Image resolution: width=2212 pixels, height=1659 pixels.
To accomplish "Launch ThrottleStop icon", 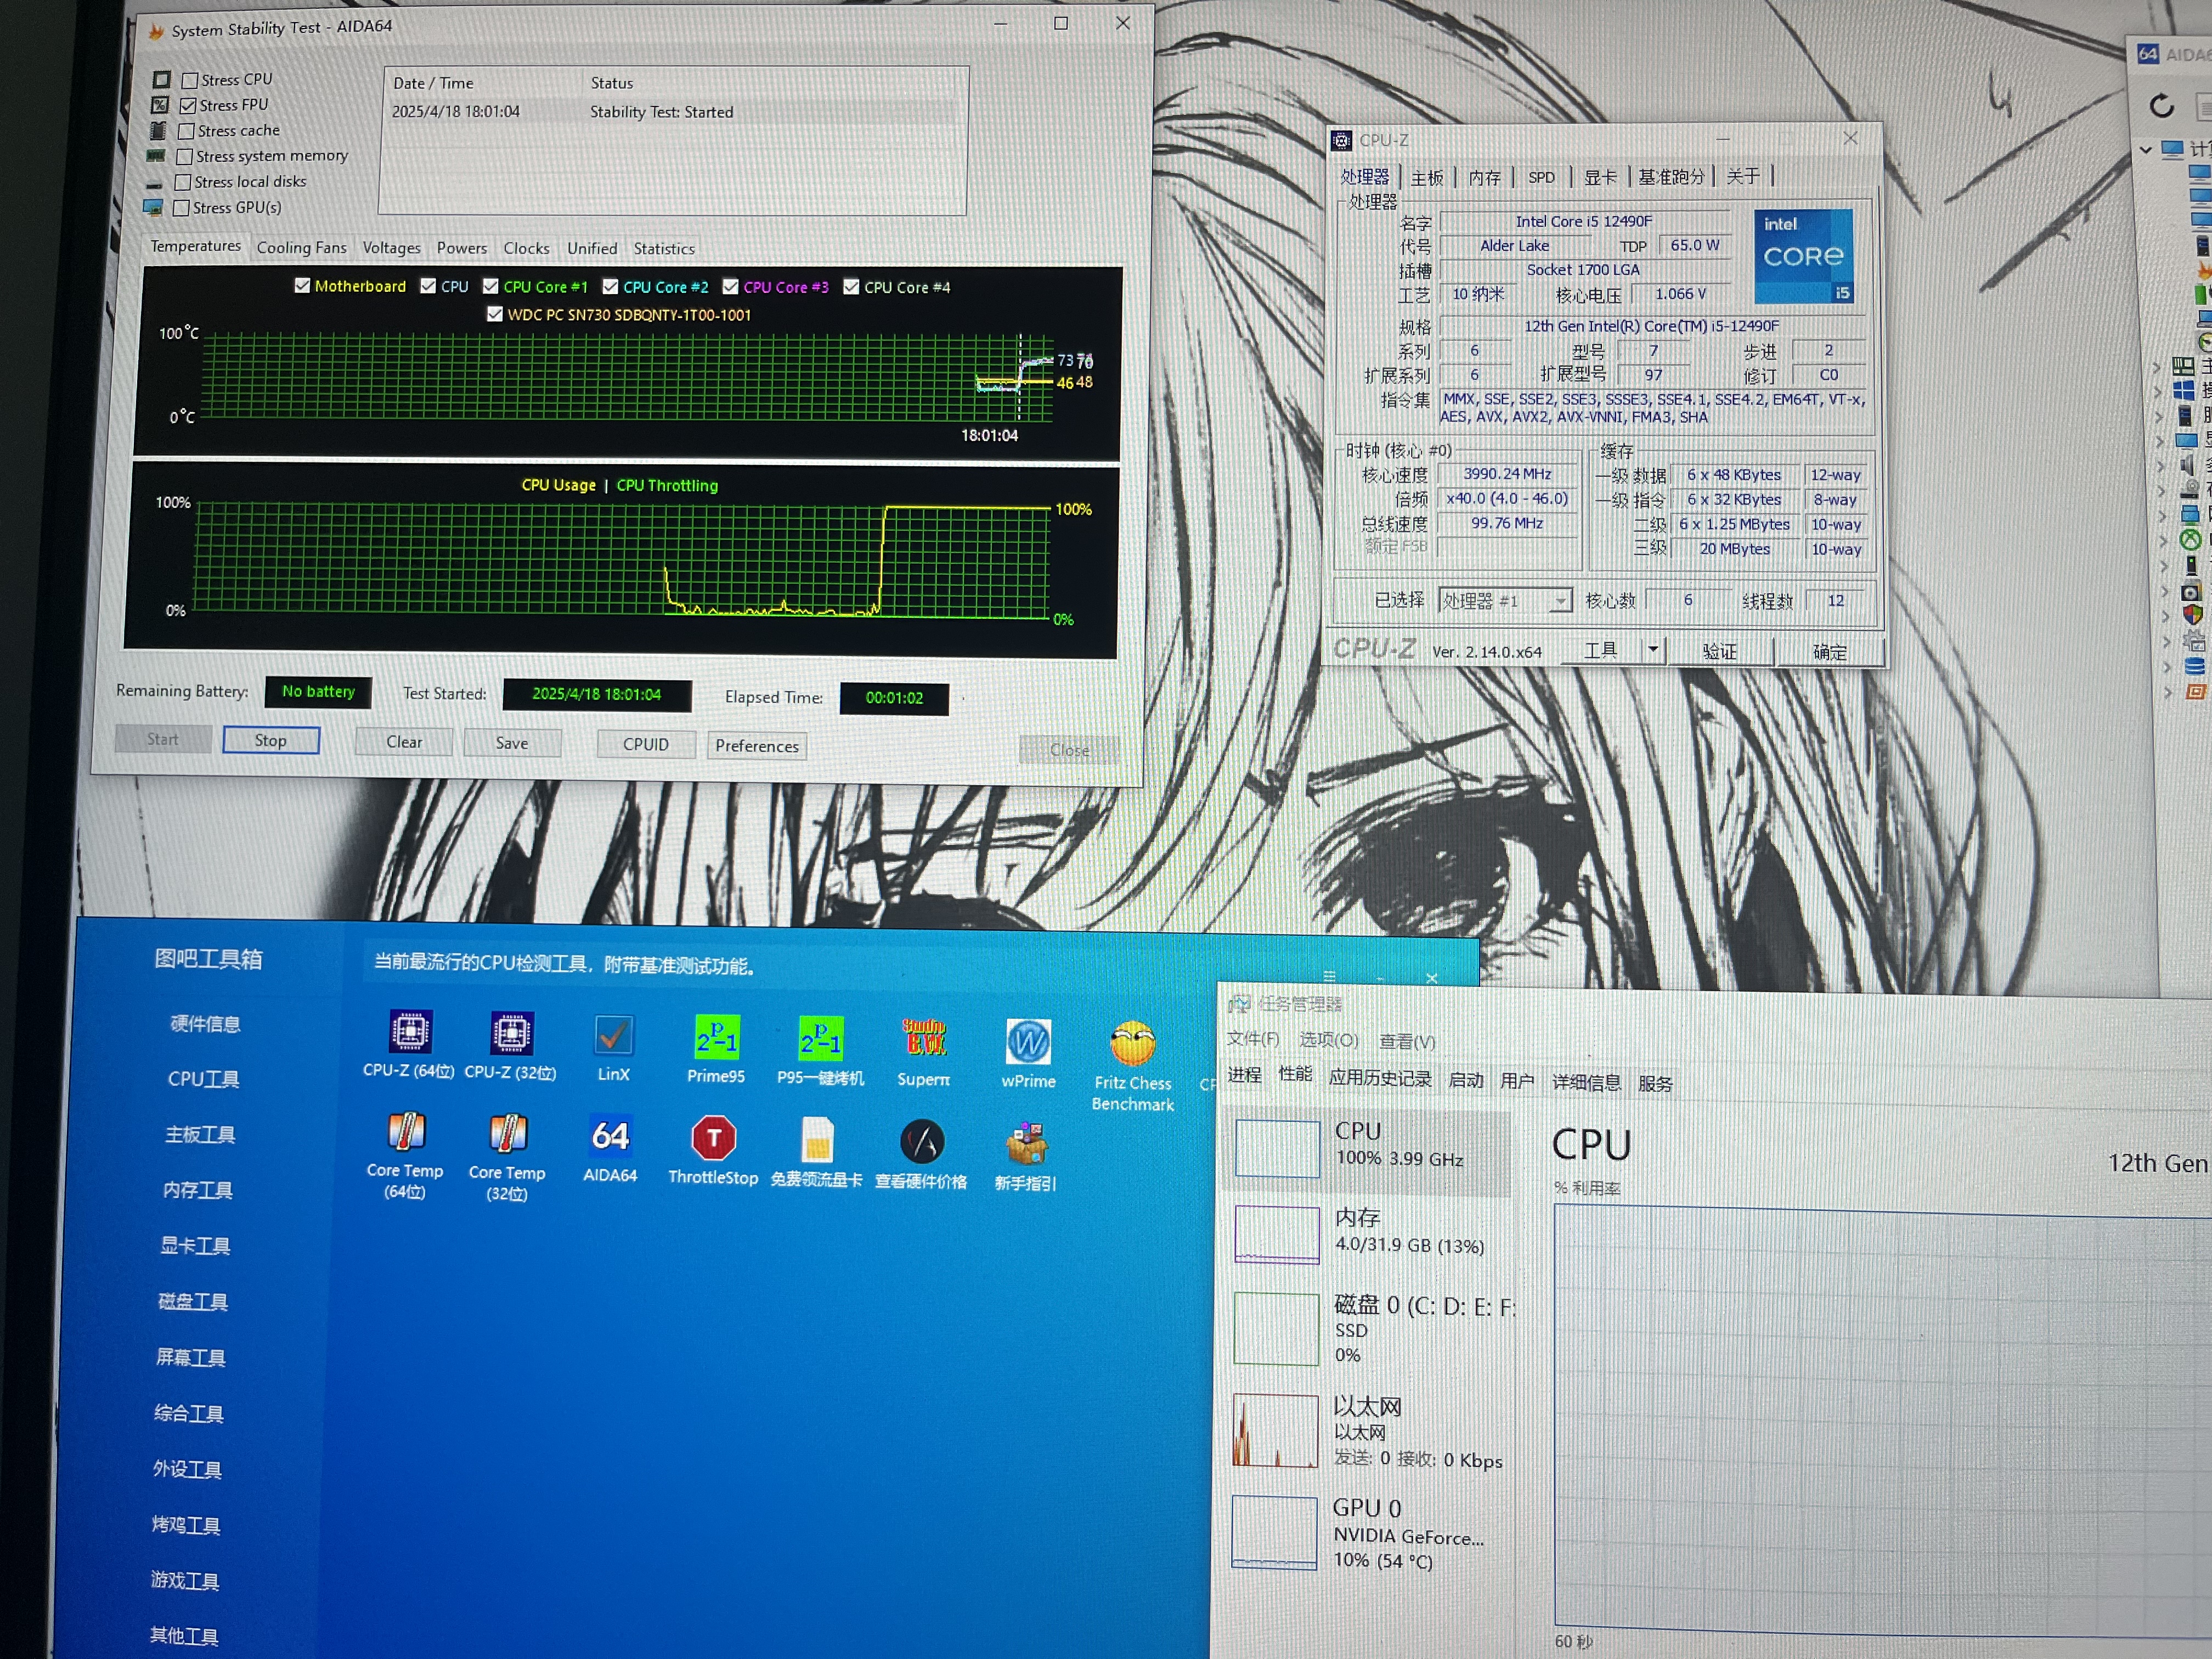I will pos(713,1151).
